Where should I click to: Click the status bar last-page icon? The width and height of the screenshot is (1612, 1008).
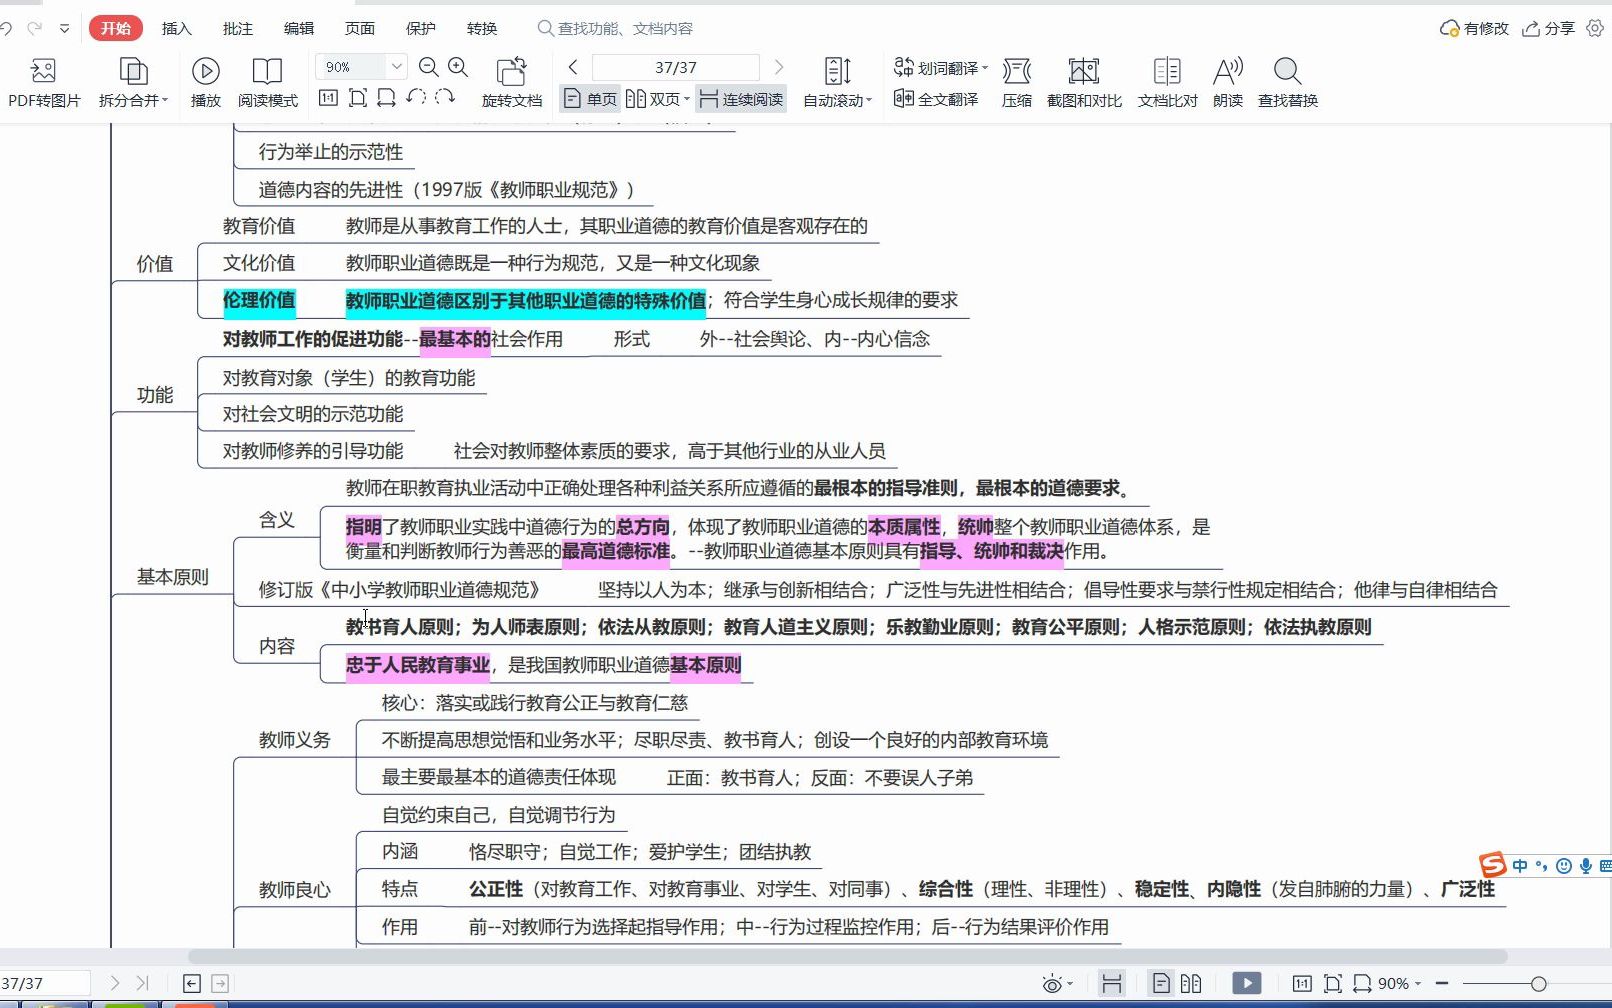point(142,983)
